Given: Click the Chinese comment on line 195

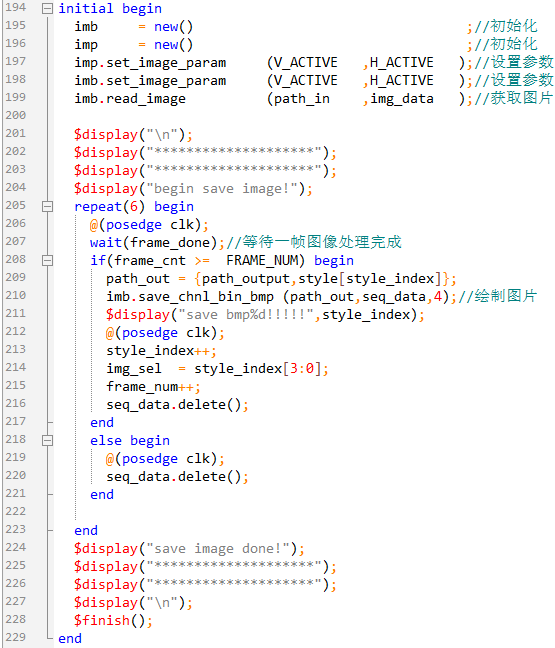Looking at the screenshot, I should click(506, 26).
